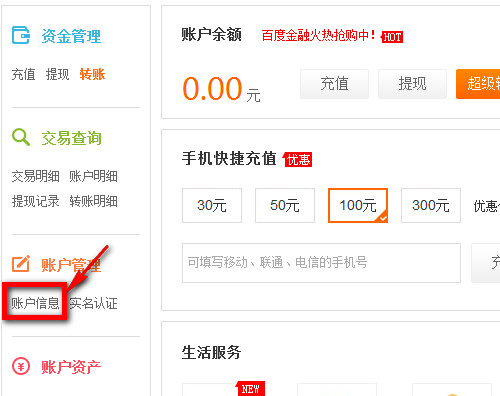Select the 50元 recharge amount
The image size is (500, 396).
click(x=285, y=205)
